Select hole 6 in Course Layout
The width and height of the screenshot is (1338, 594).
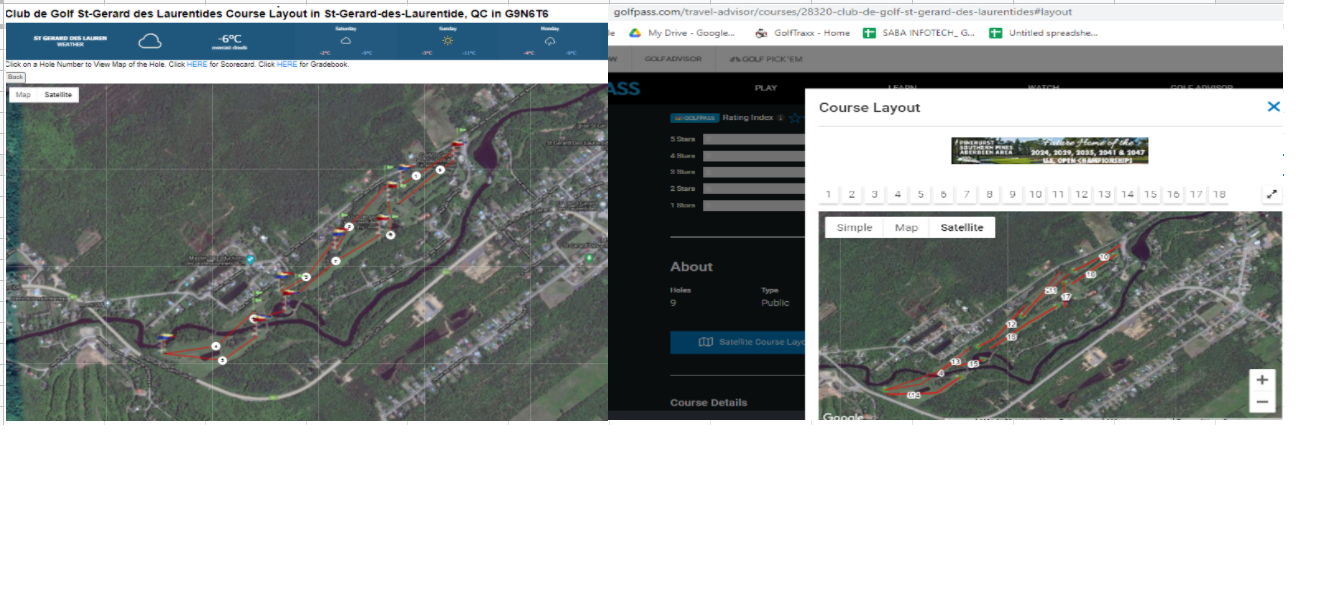[x=943, y=195]
